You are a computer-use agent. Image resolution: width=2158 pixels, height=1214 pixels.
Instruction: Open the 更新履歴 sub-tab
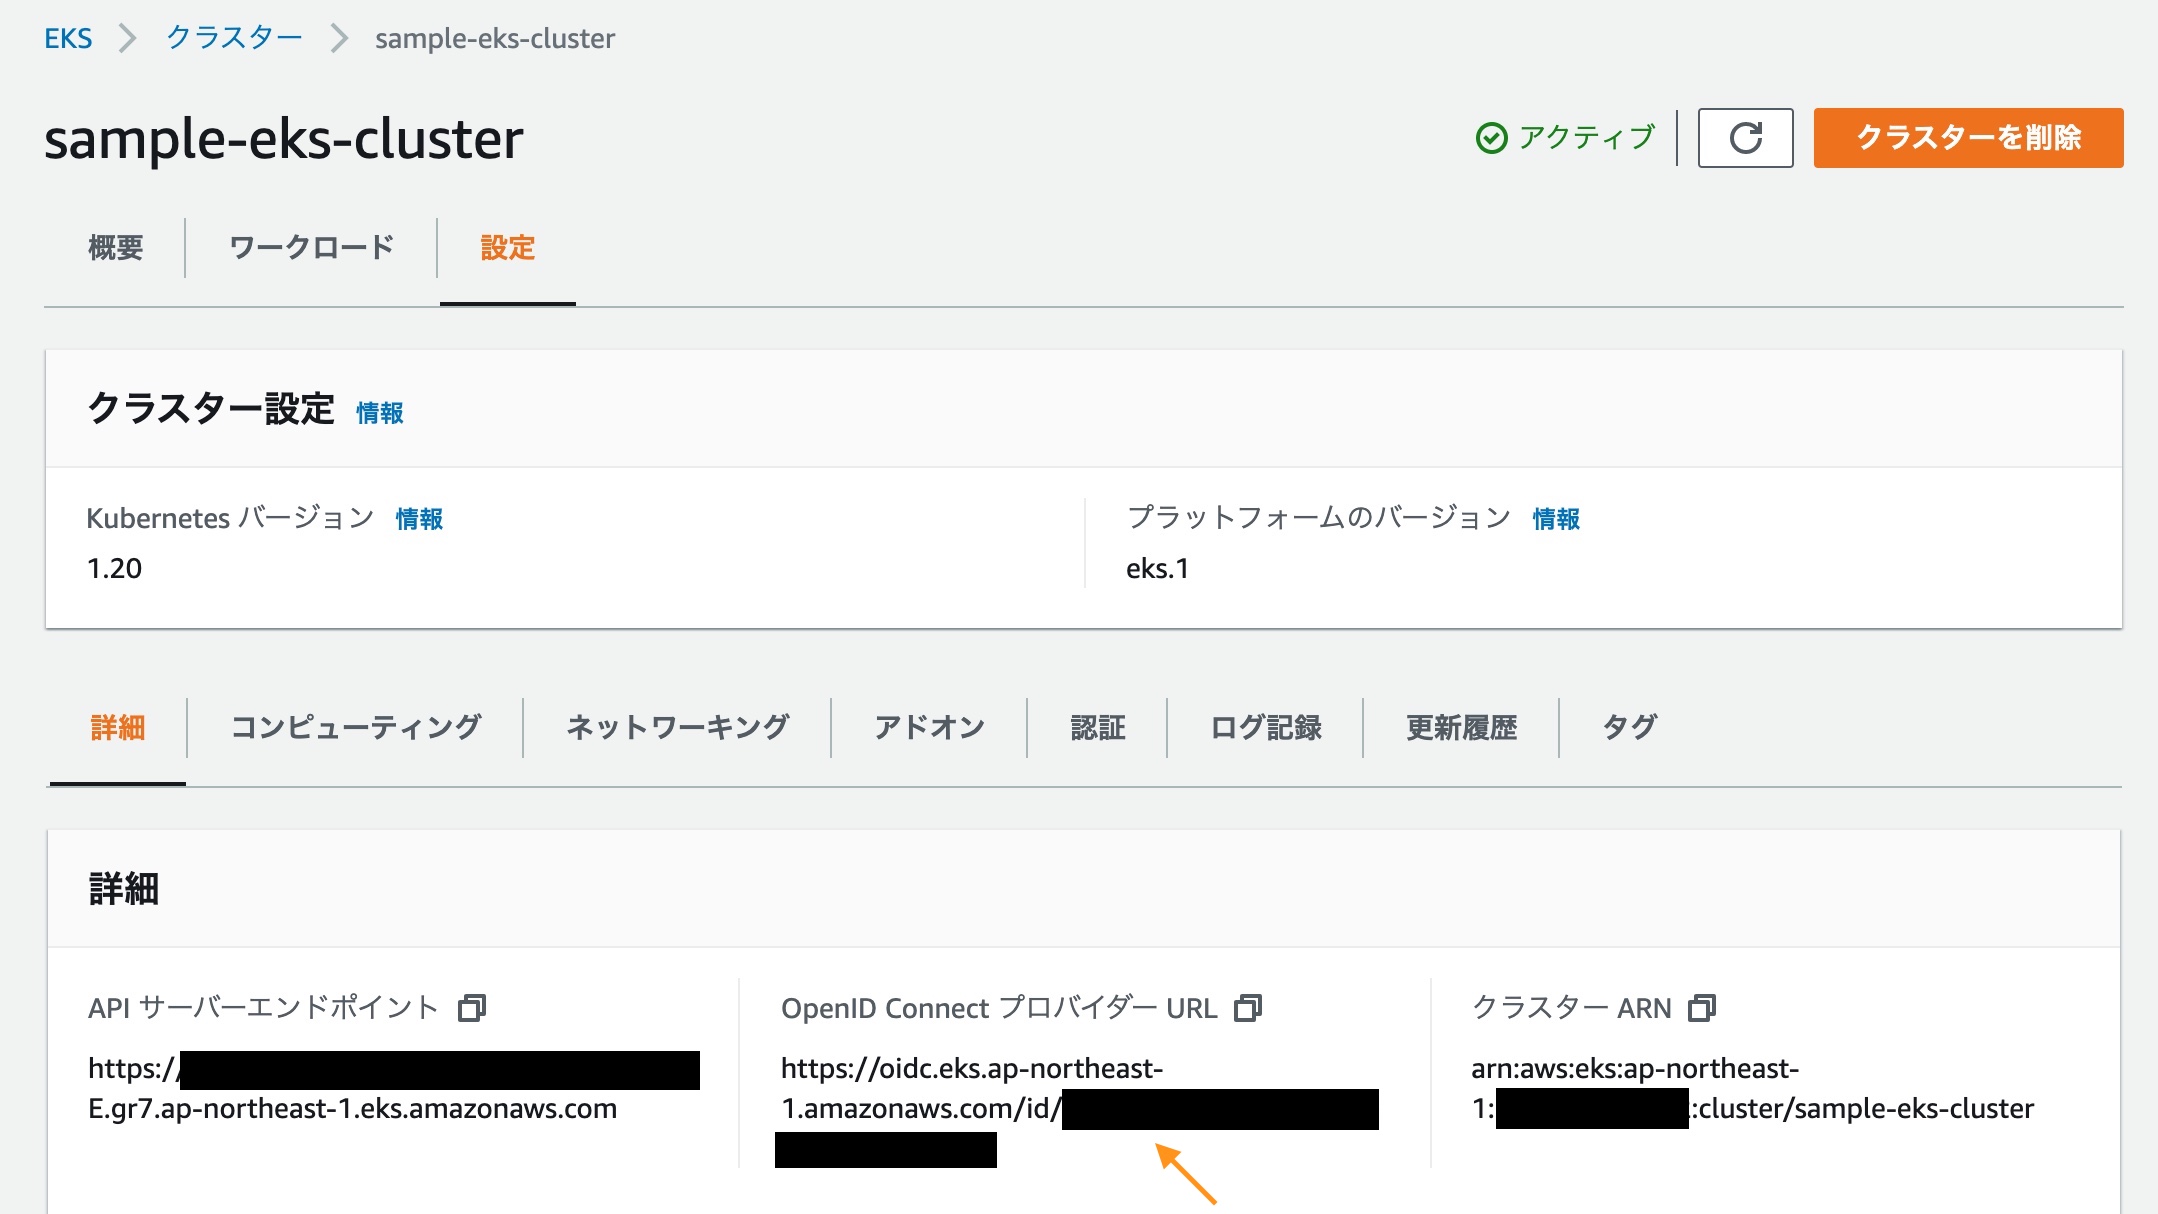click(x=1461, y=727)
